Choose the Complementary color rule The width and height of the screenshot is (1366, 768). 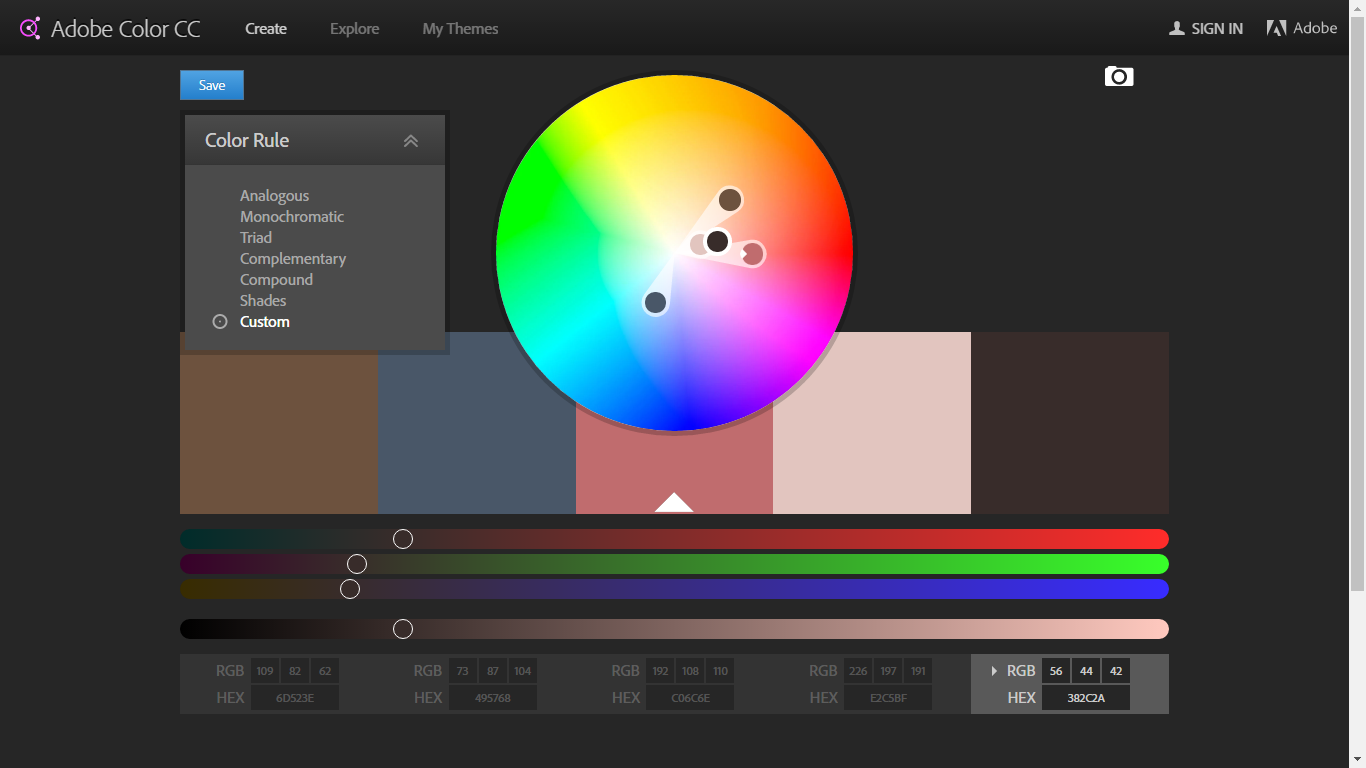coord(293,259)
